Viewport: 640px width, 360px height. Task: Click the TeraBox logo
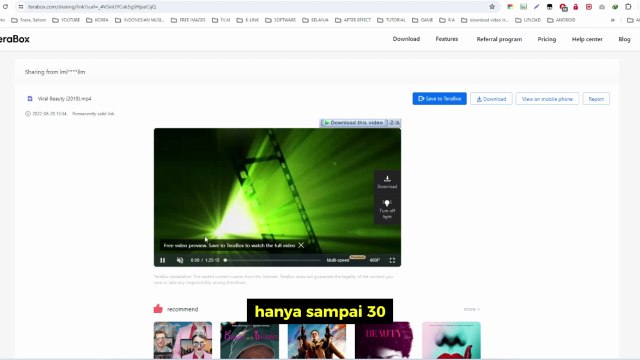[15, 39]
